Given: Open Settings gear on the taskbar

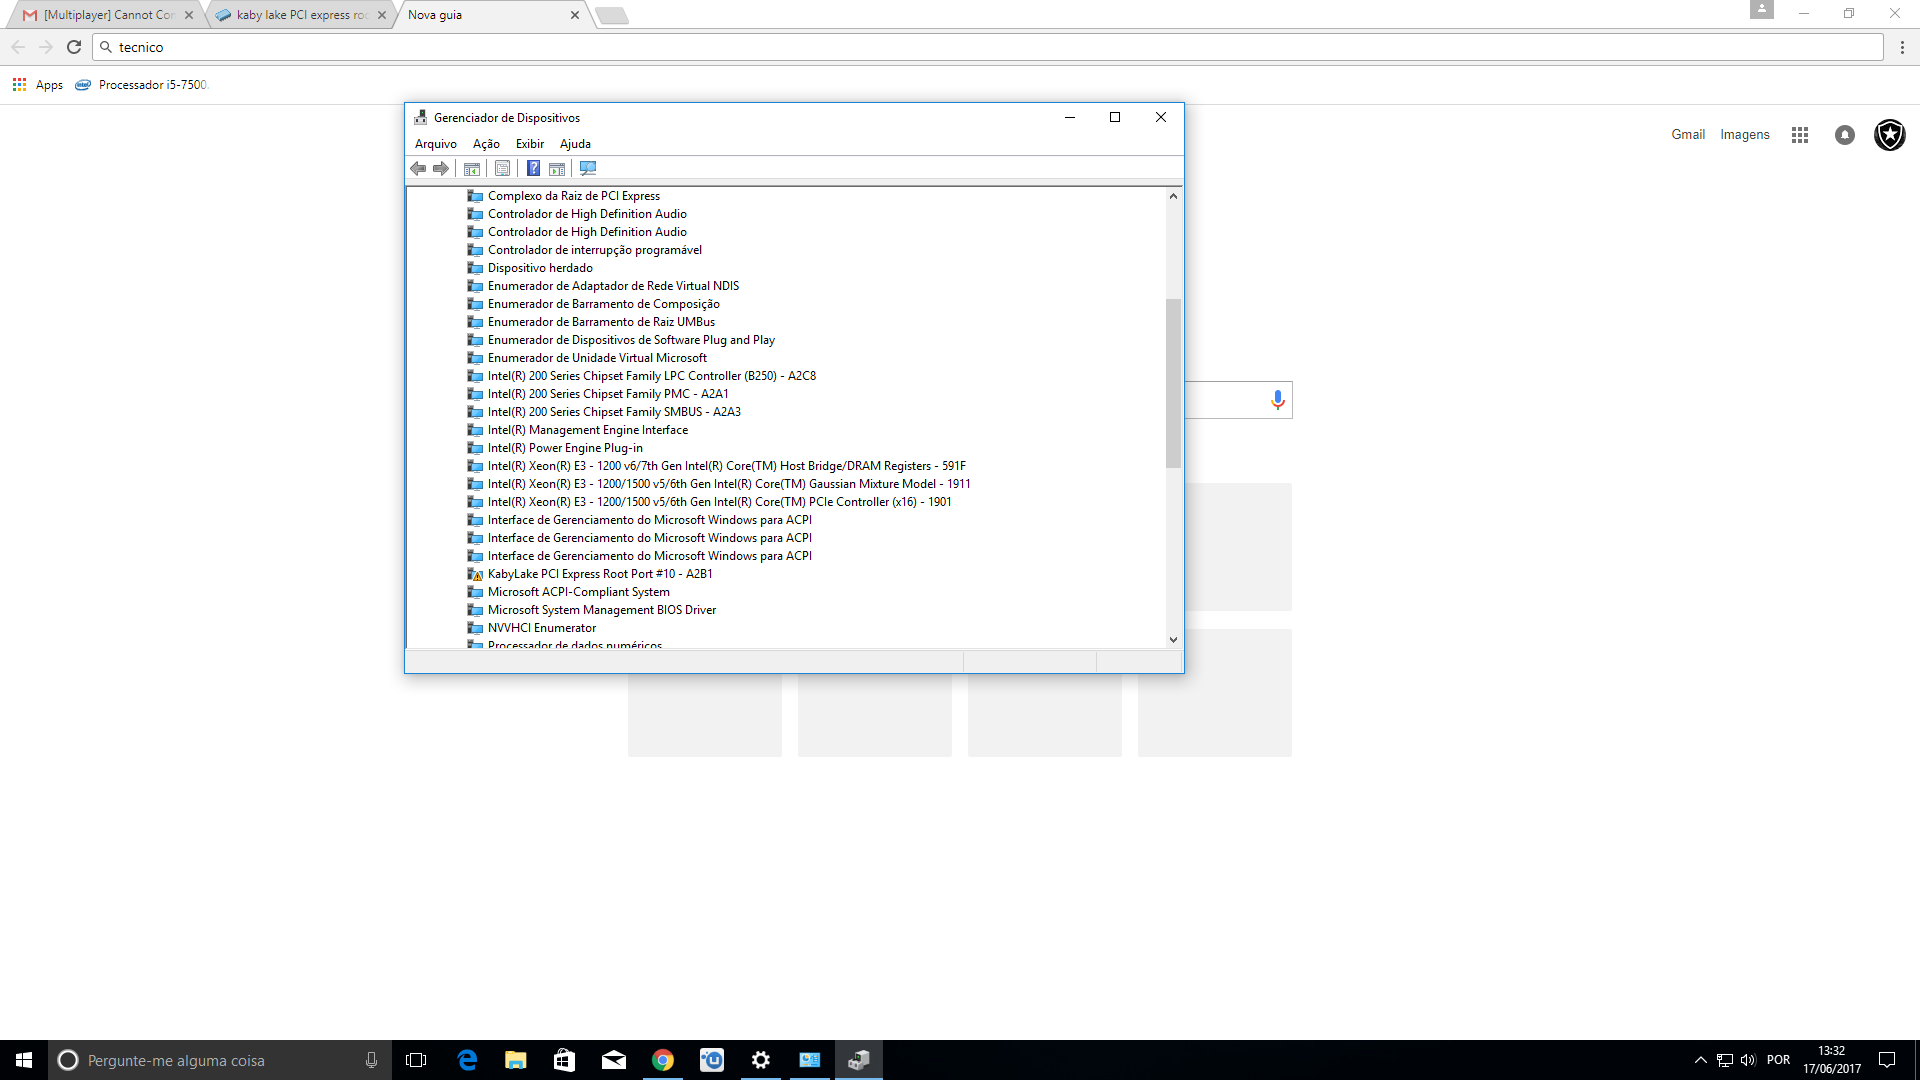Looking at the screenshot, I should point(761,1060).
